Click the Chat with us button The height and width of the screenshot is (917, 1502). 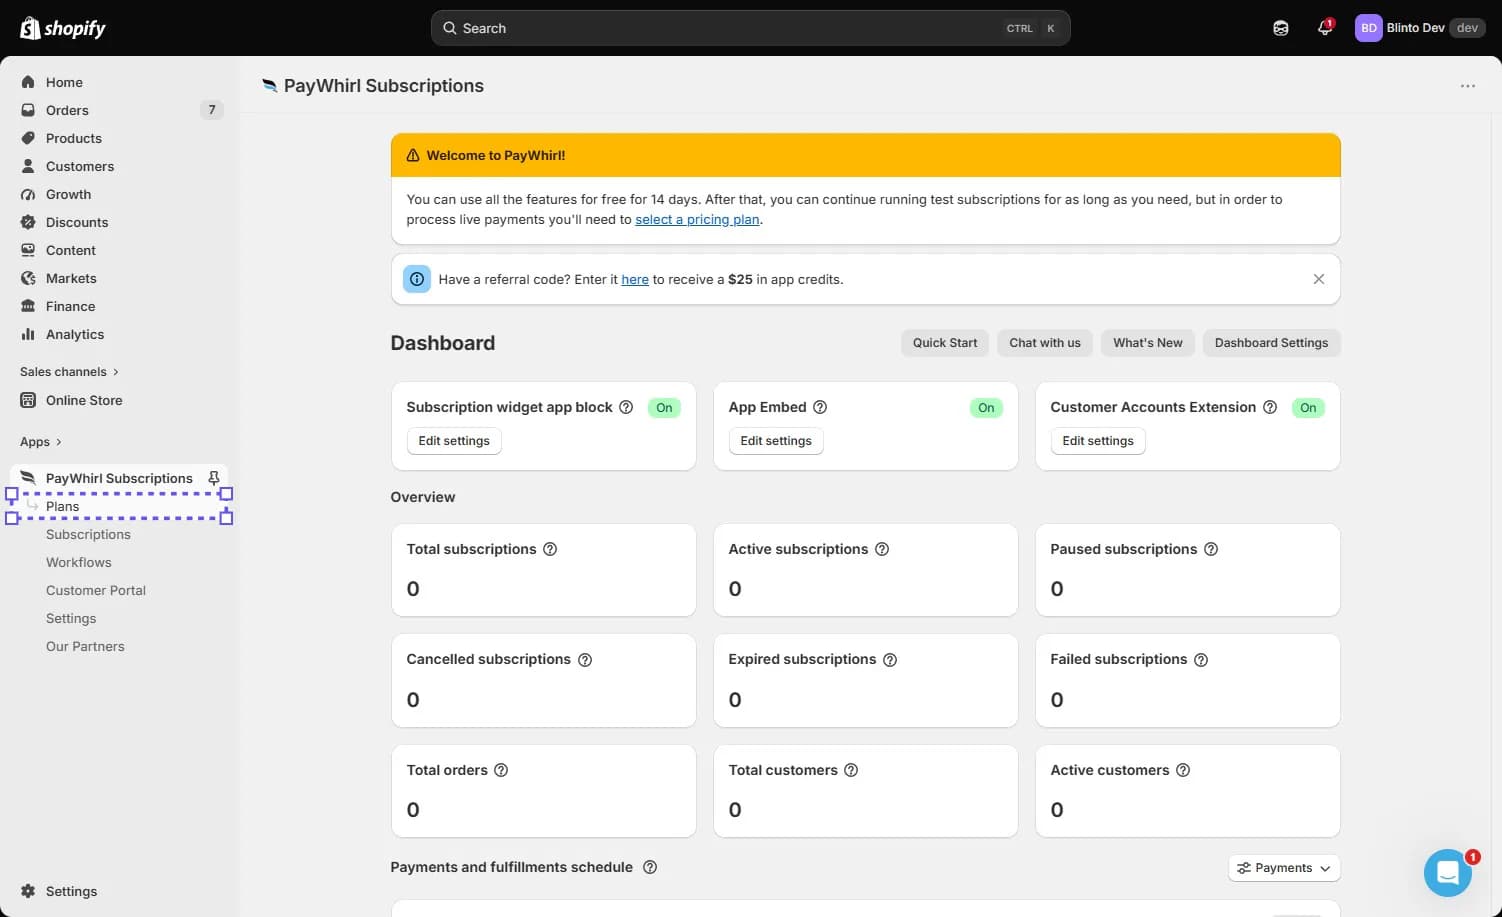point(1045,343)
